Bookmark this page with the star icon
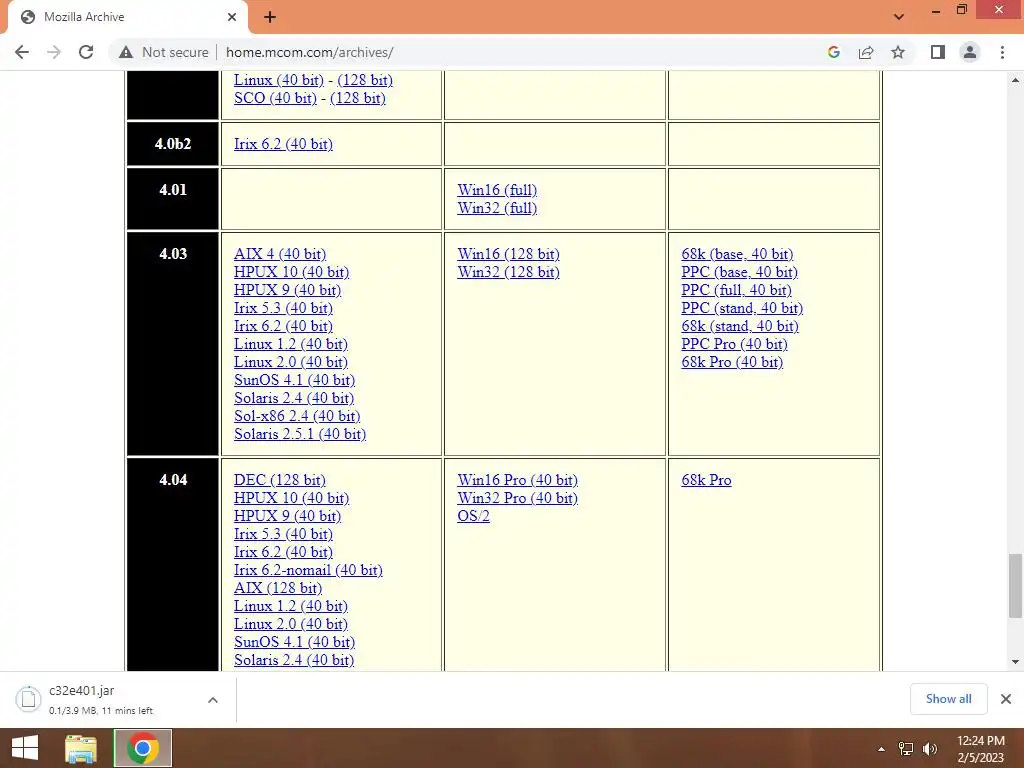Image resolution: width=1024 pixels, height=768 pixels. (898, 52)
